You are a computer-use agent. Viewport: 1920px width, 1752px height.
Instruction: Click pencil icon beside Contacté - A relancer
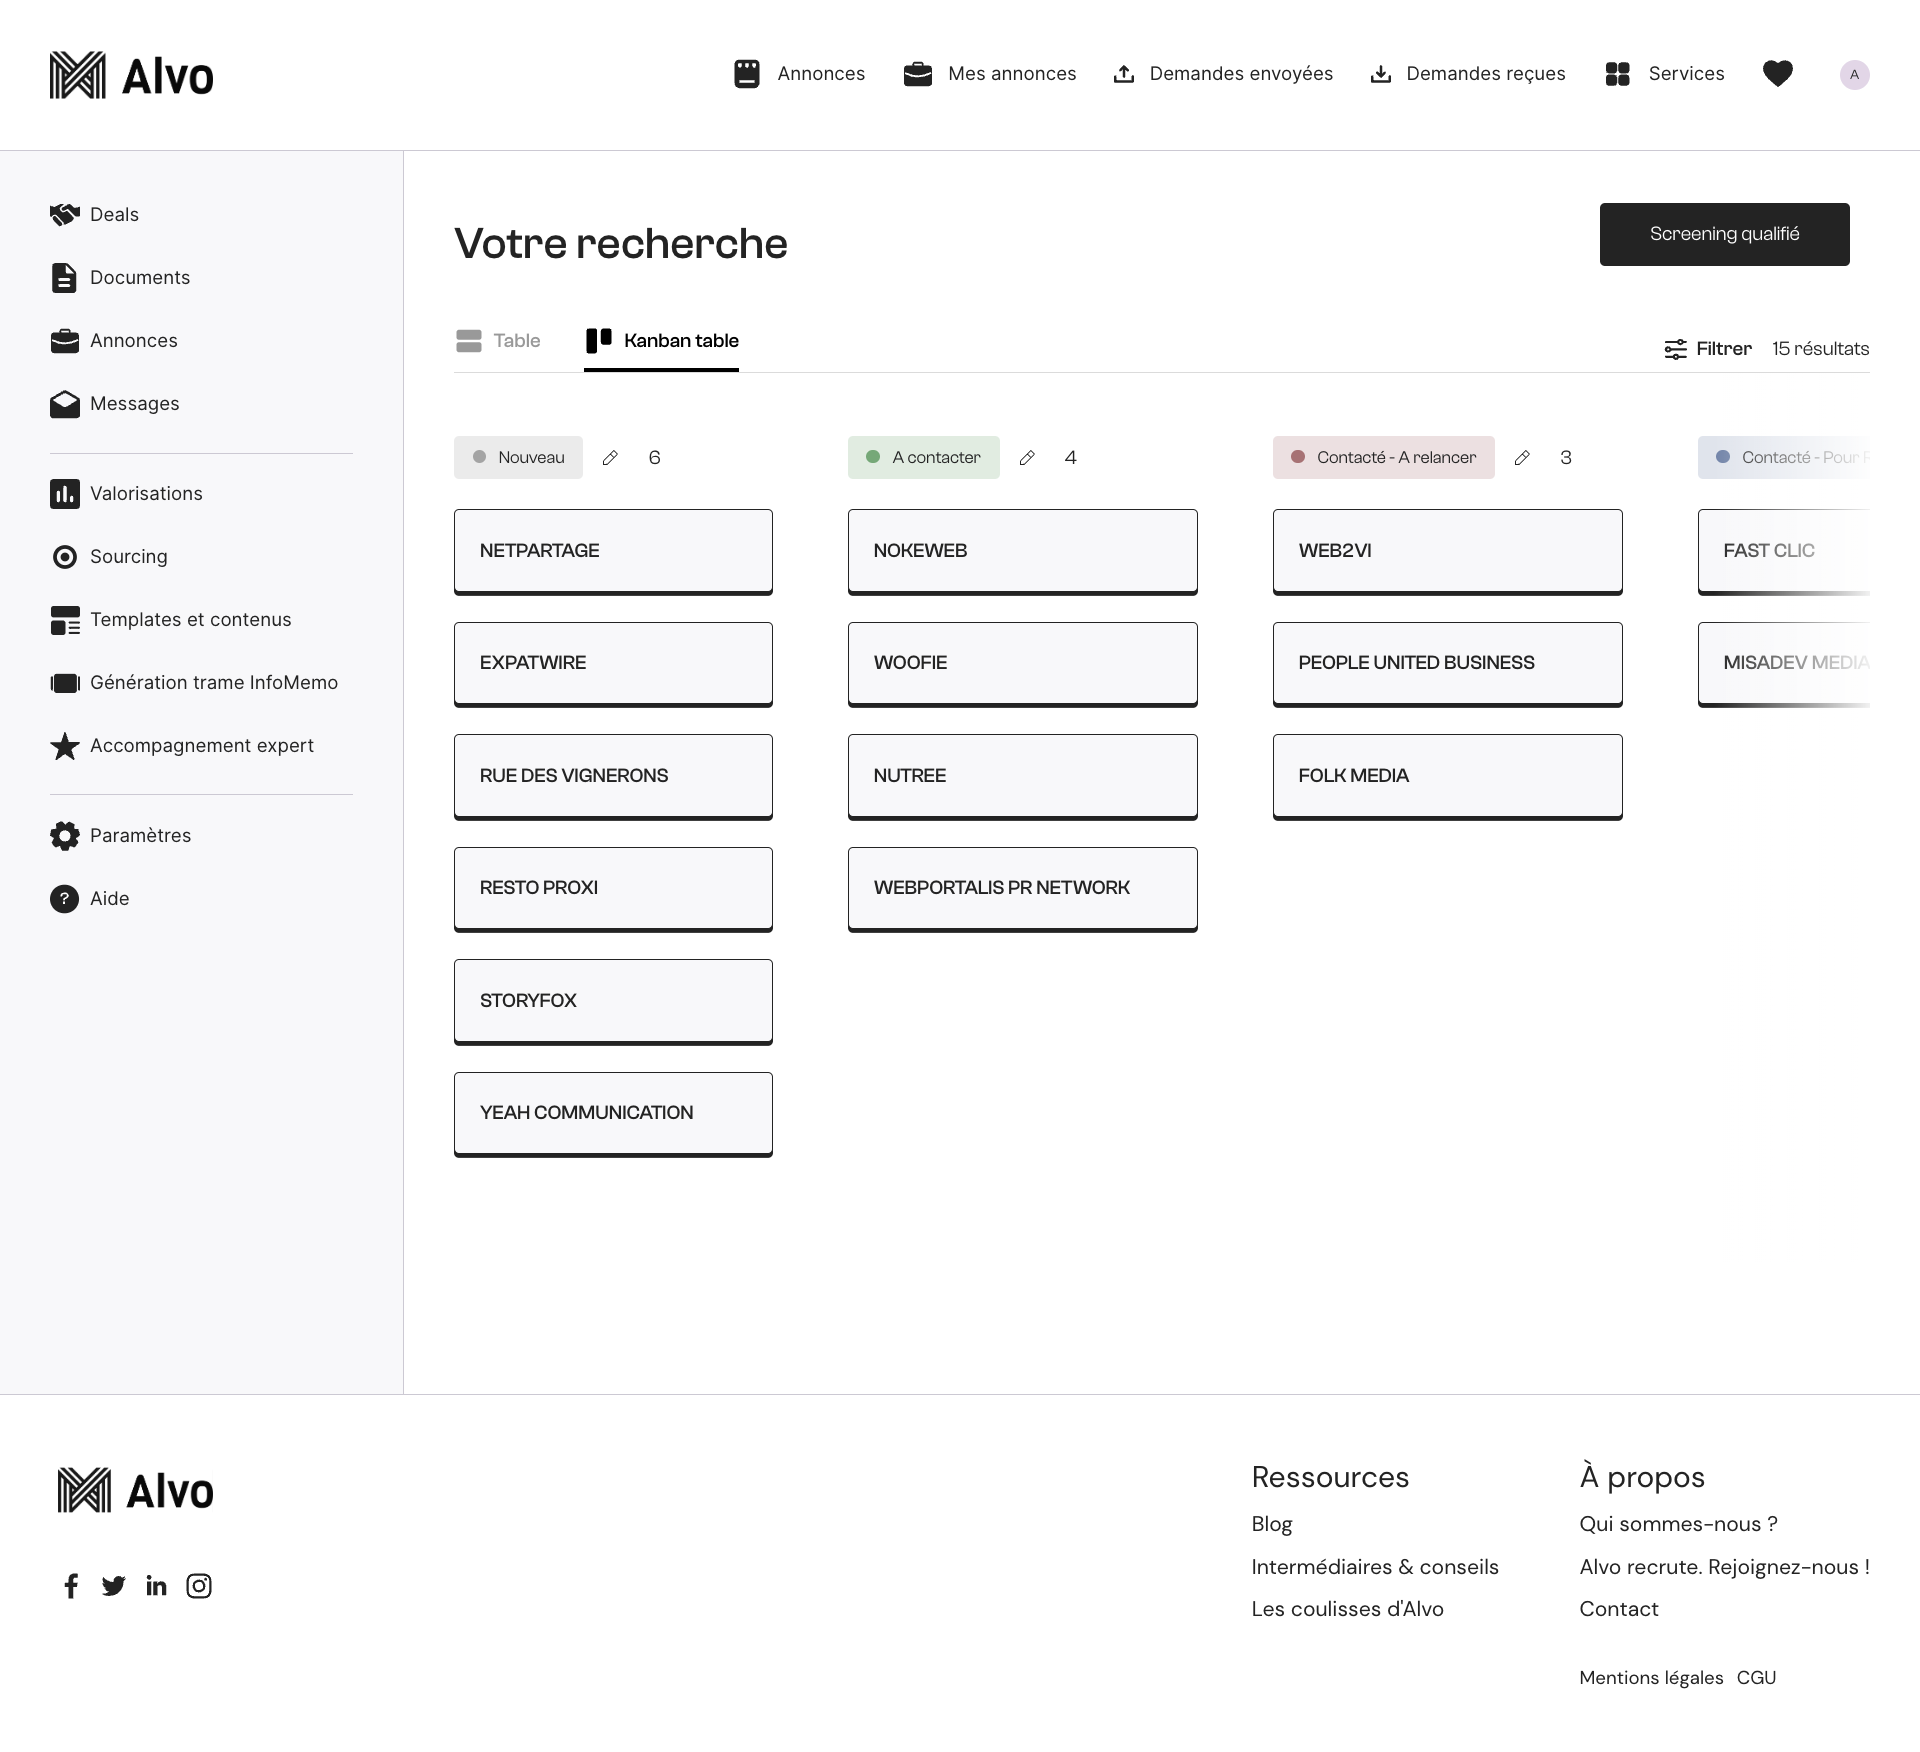1522,458
